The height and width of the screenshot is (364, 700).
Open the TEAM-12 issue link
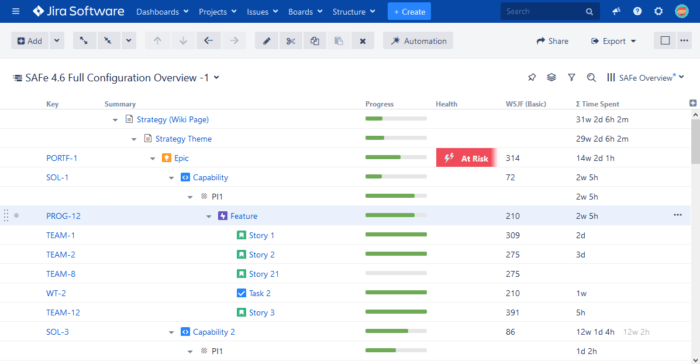(x=63, y=313)
